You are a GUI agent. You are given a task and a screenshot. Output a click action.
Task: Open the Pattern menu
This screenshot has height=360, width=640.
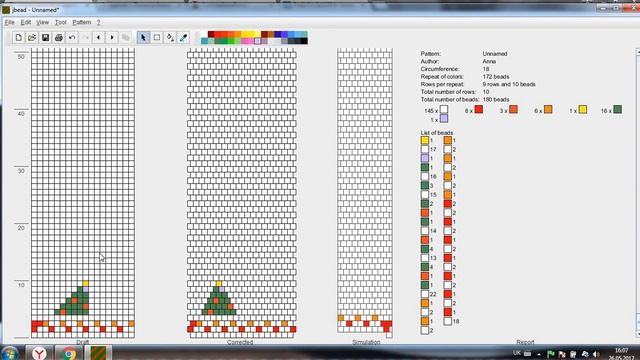point(82,22)
